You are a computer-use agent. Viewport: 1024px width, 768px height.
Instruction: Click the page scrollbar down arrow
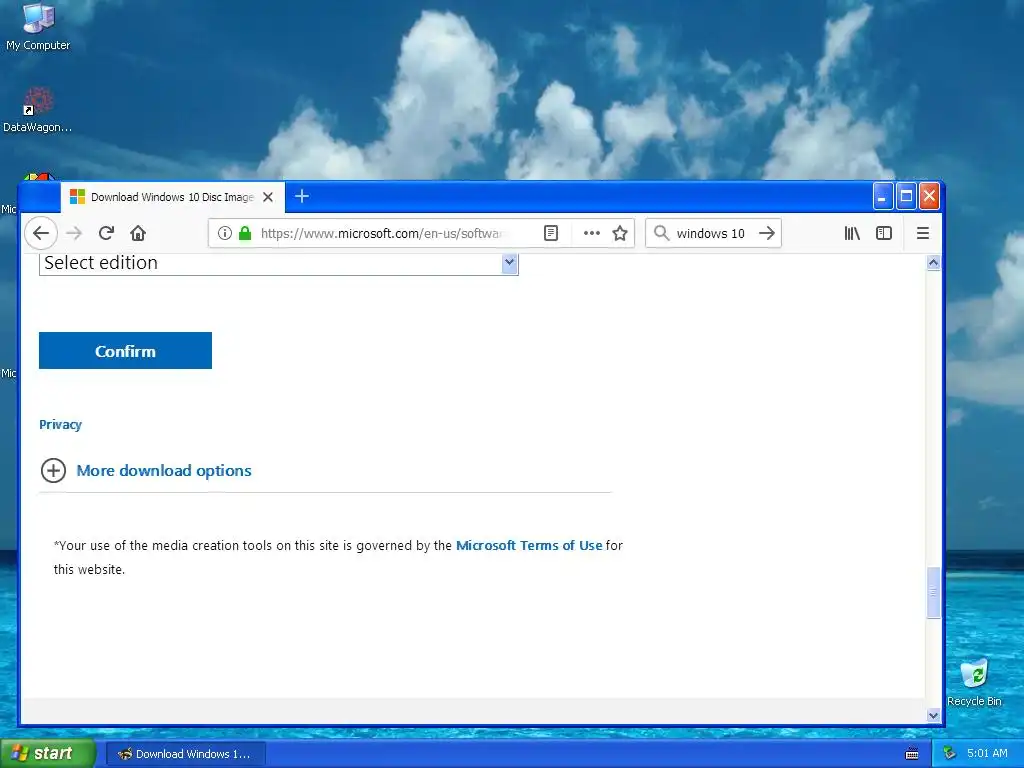(x=933, y=715)
